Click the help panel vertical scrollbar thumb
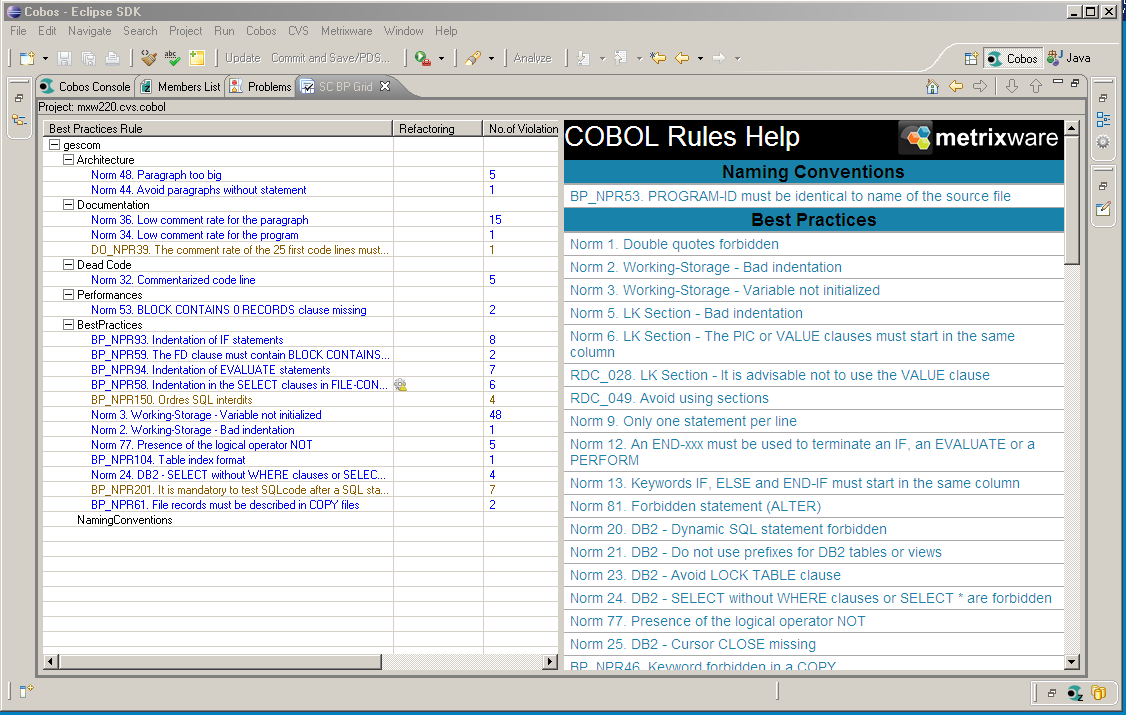This screenshot has height=715, width=1126. click(1071, 201)
